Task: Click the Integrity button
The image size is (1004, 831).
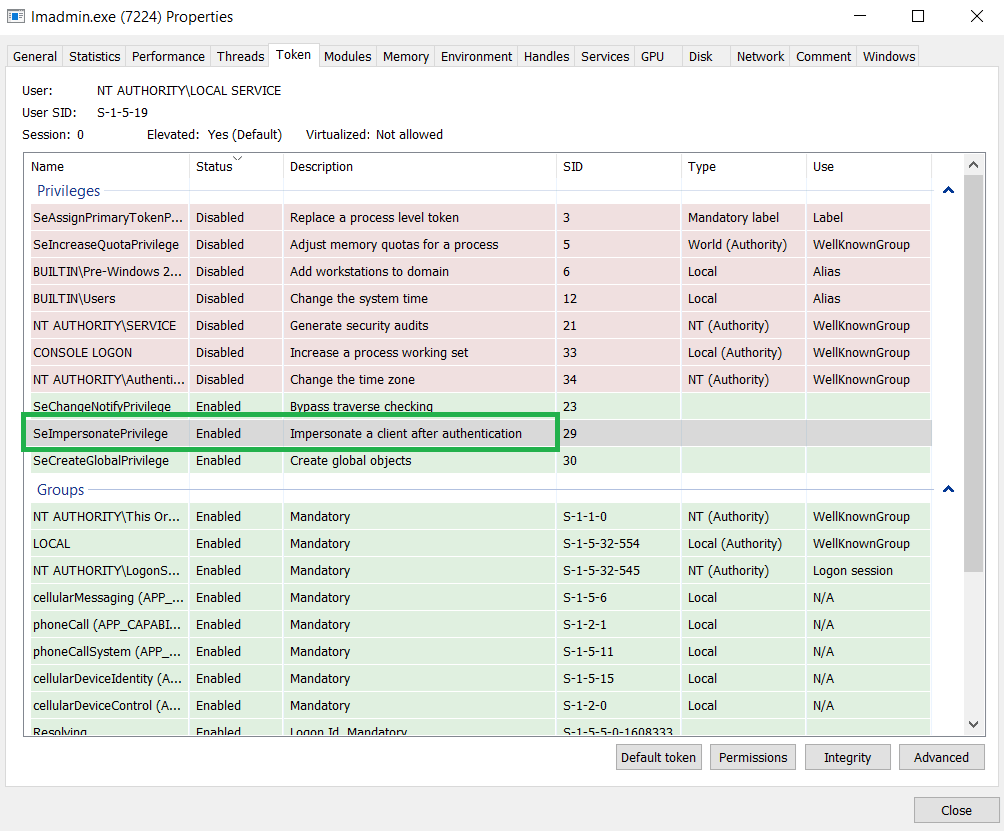Action: pyautogui.click(x=847, y=757)
